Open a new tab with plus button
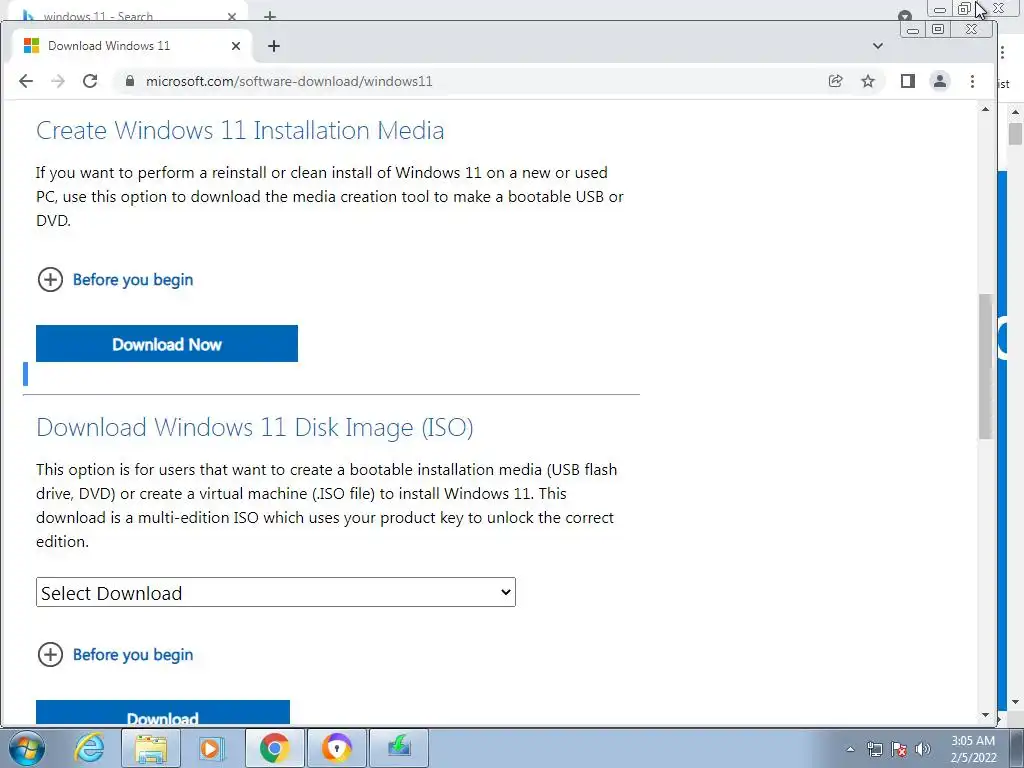The image size is (1024, 768). 274,46
